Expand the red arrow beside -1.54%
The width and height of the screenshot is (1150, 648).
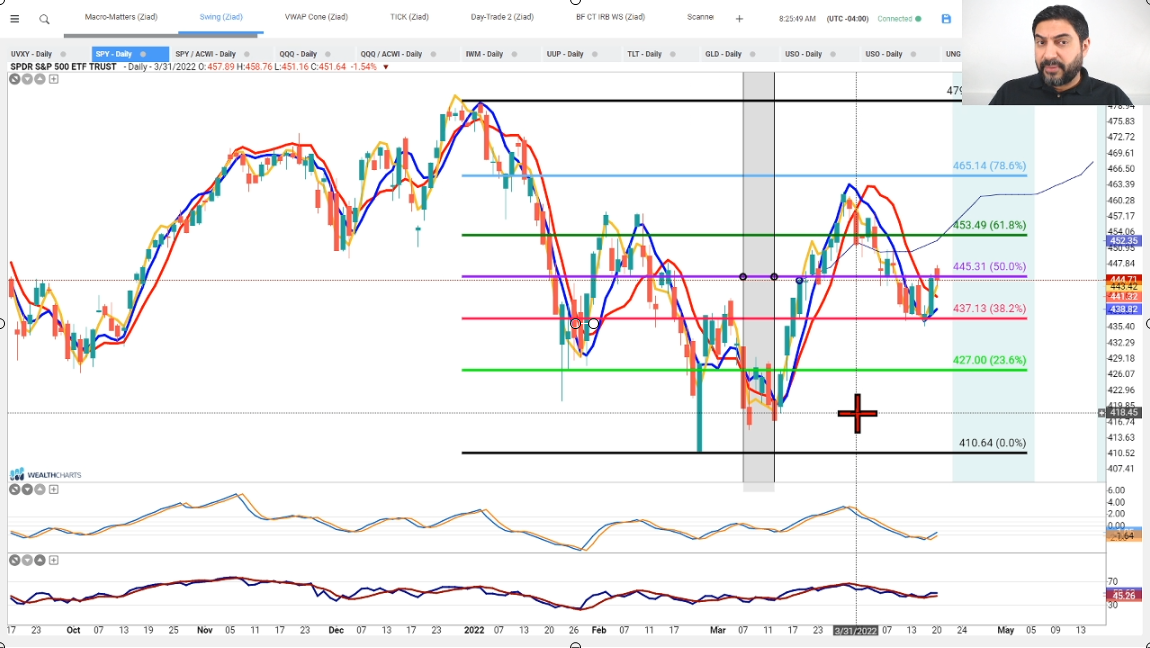pyautogui.click(x=386, y=67)
